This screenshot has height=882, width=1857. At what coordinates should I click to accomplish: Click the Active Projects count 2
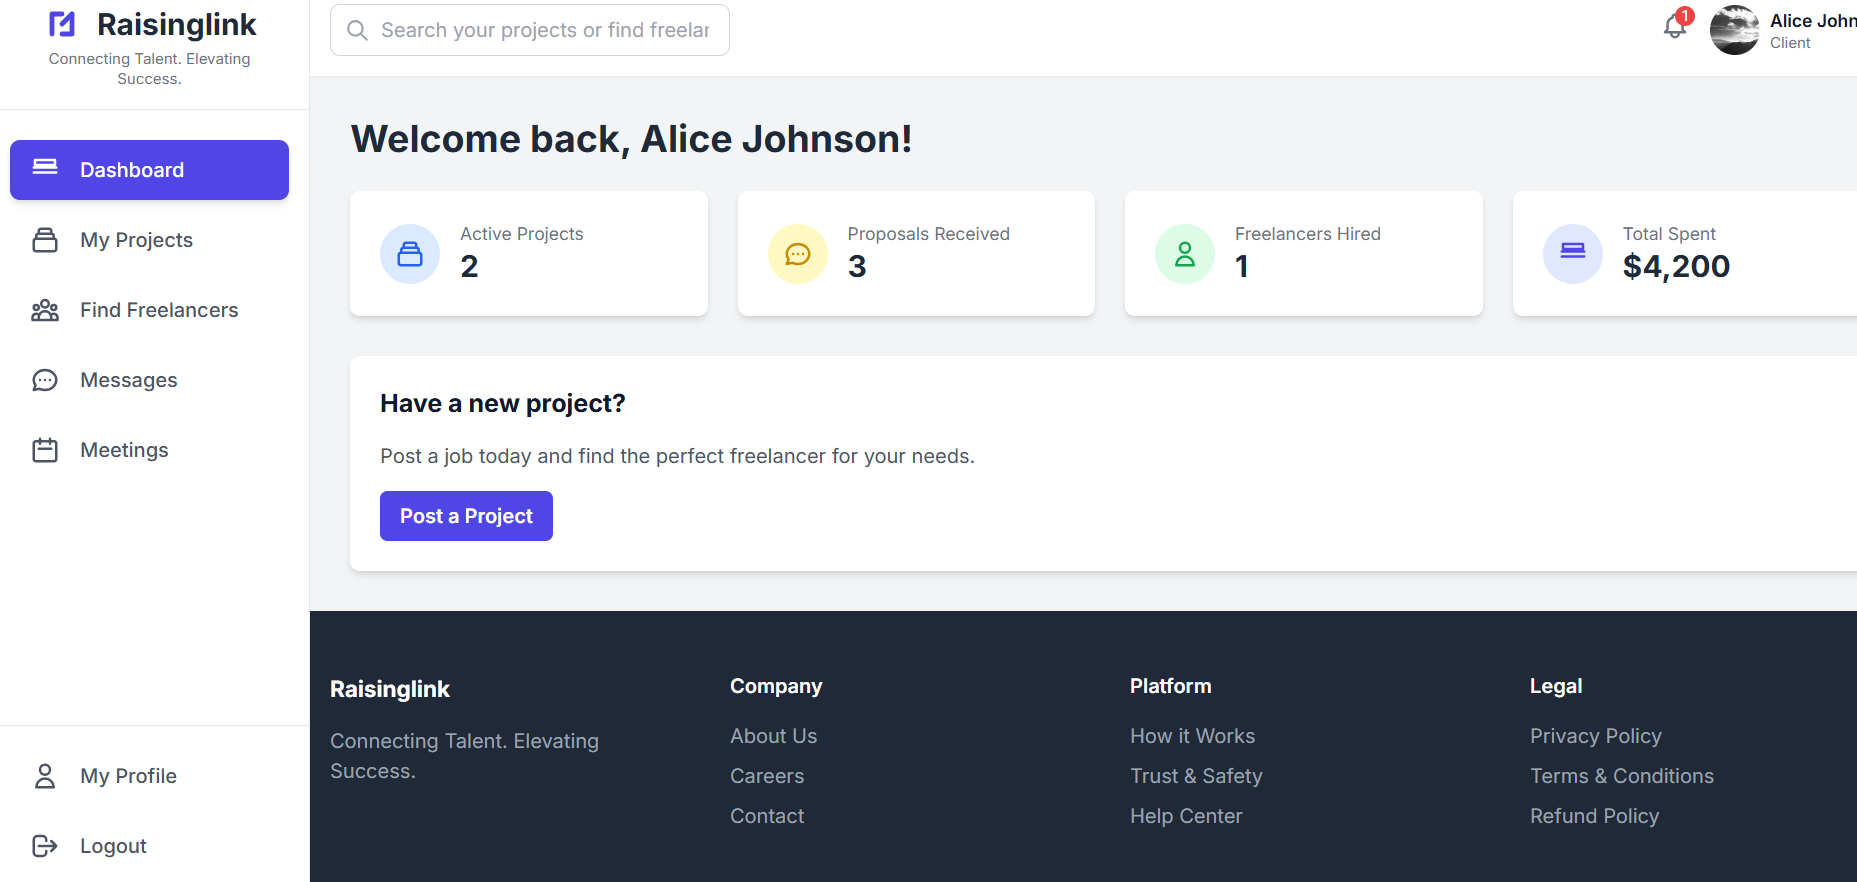click(470, 266)
